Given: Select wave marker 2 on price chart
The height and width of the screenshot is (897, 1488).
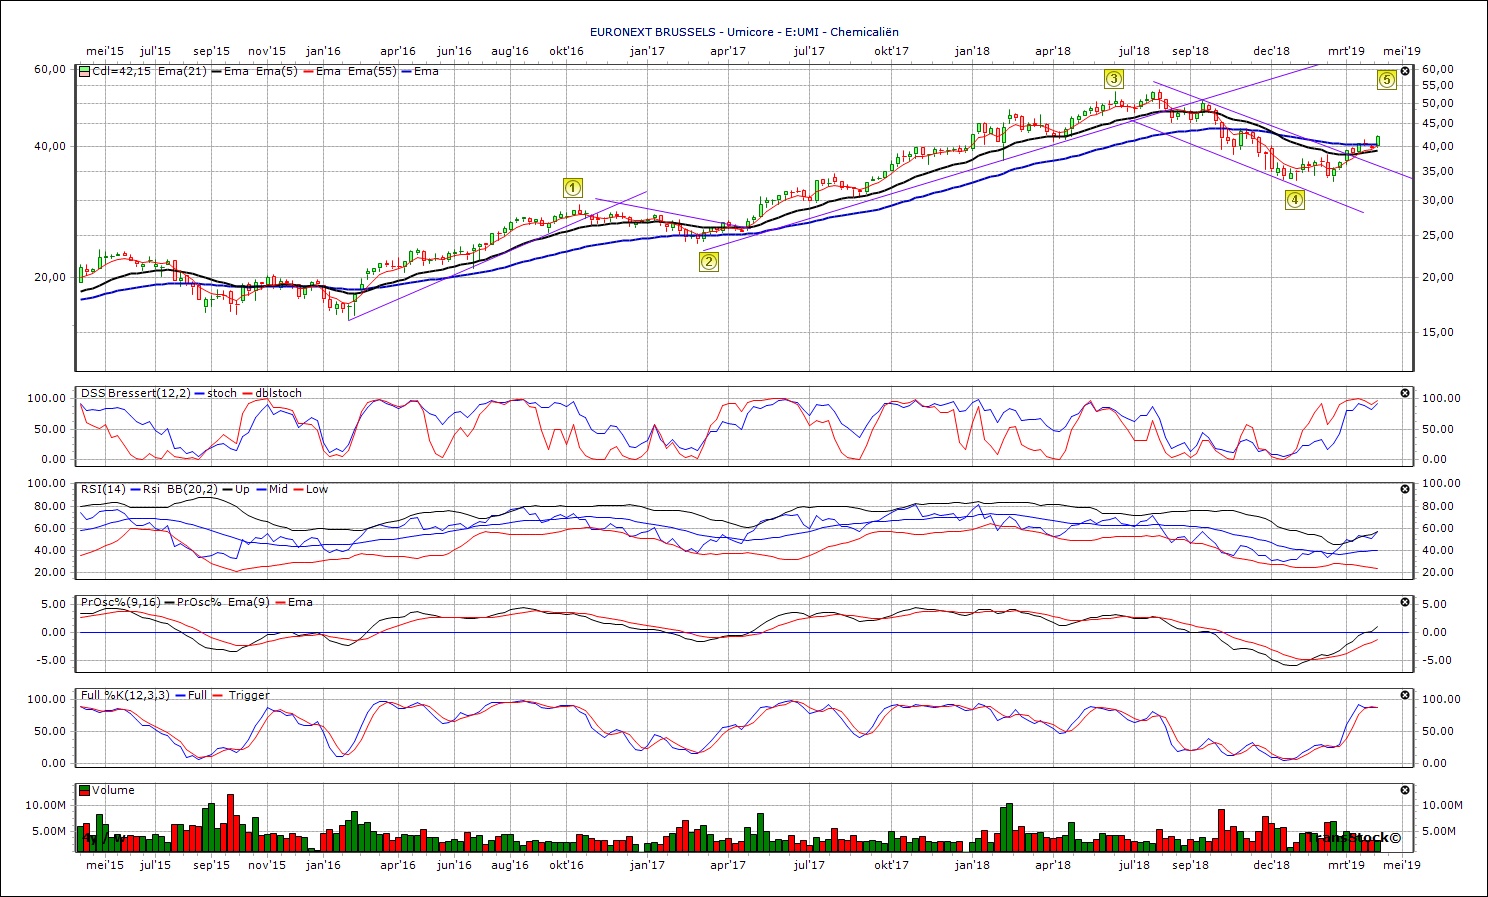Looking at the screenshot, I should click(x=708, y=262).
